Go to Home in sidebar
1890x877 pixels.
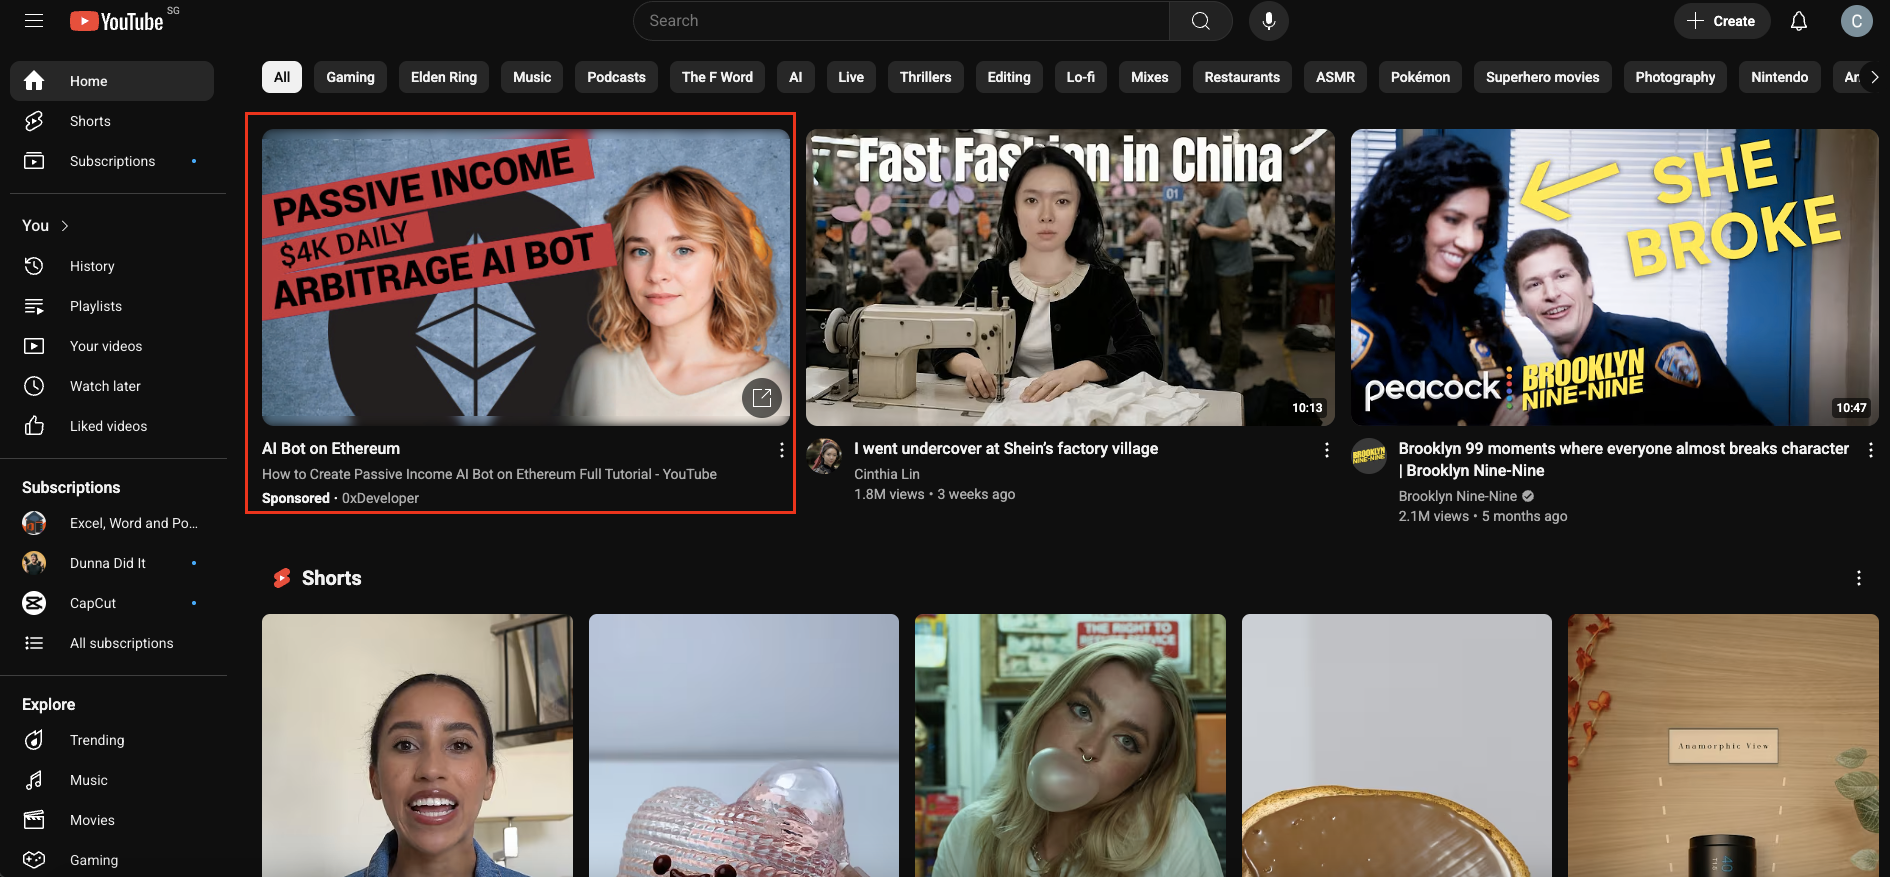pyautogui.click(x=112, y=81)
